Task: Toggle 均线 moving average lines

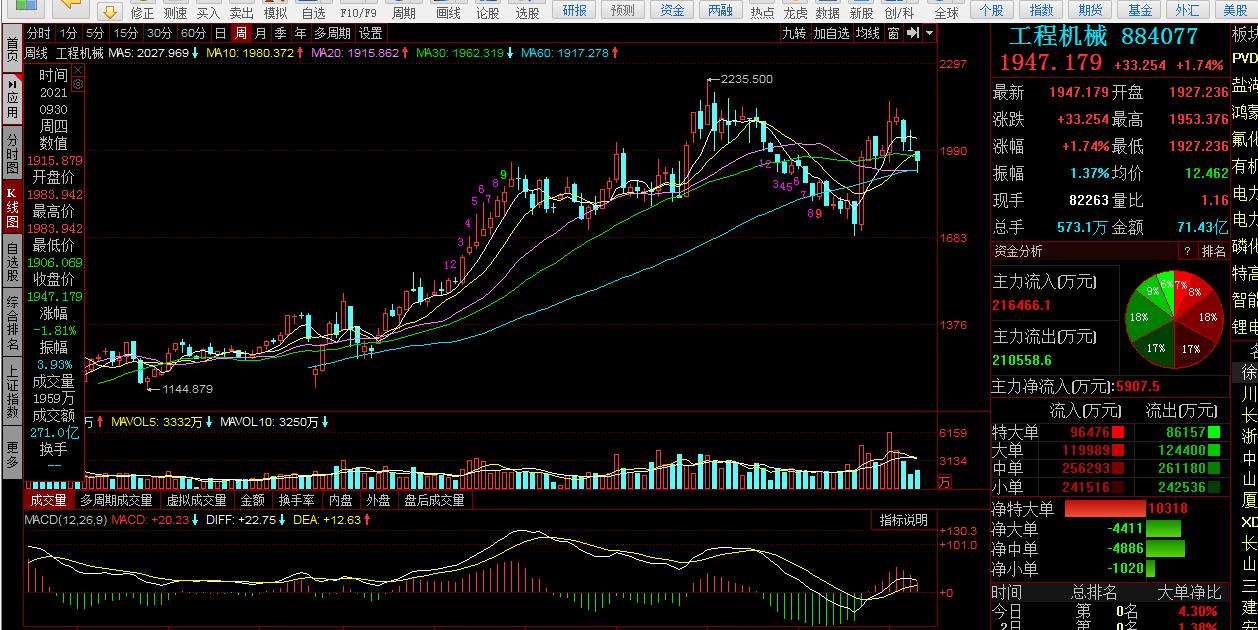Action: [868, 33]
